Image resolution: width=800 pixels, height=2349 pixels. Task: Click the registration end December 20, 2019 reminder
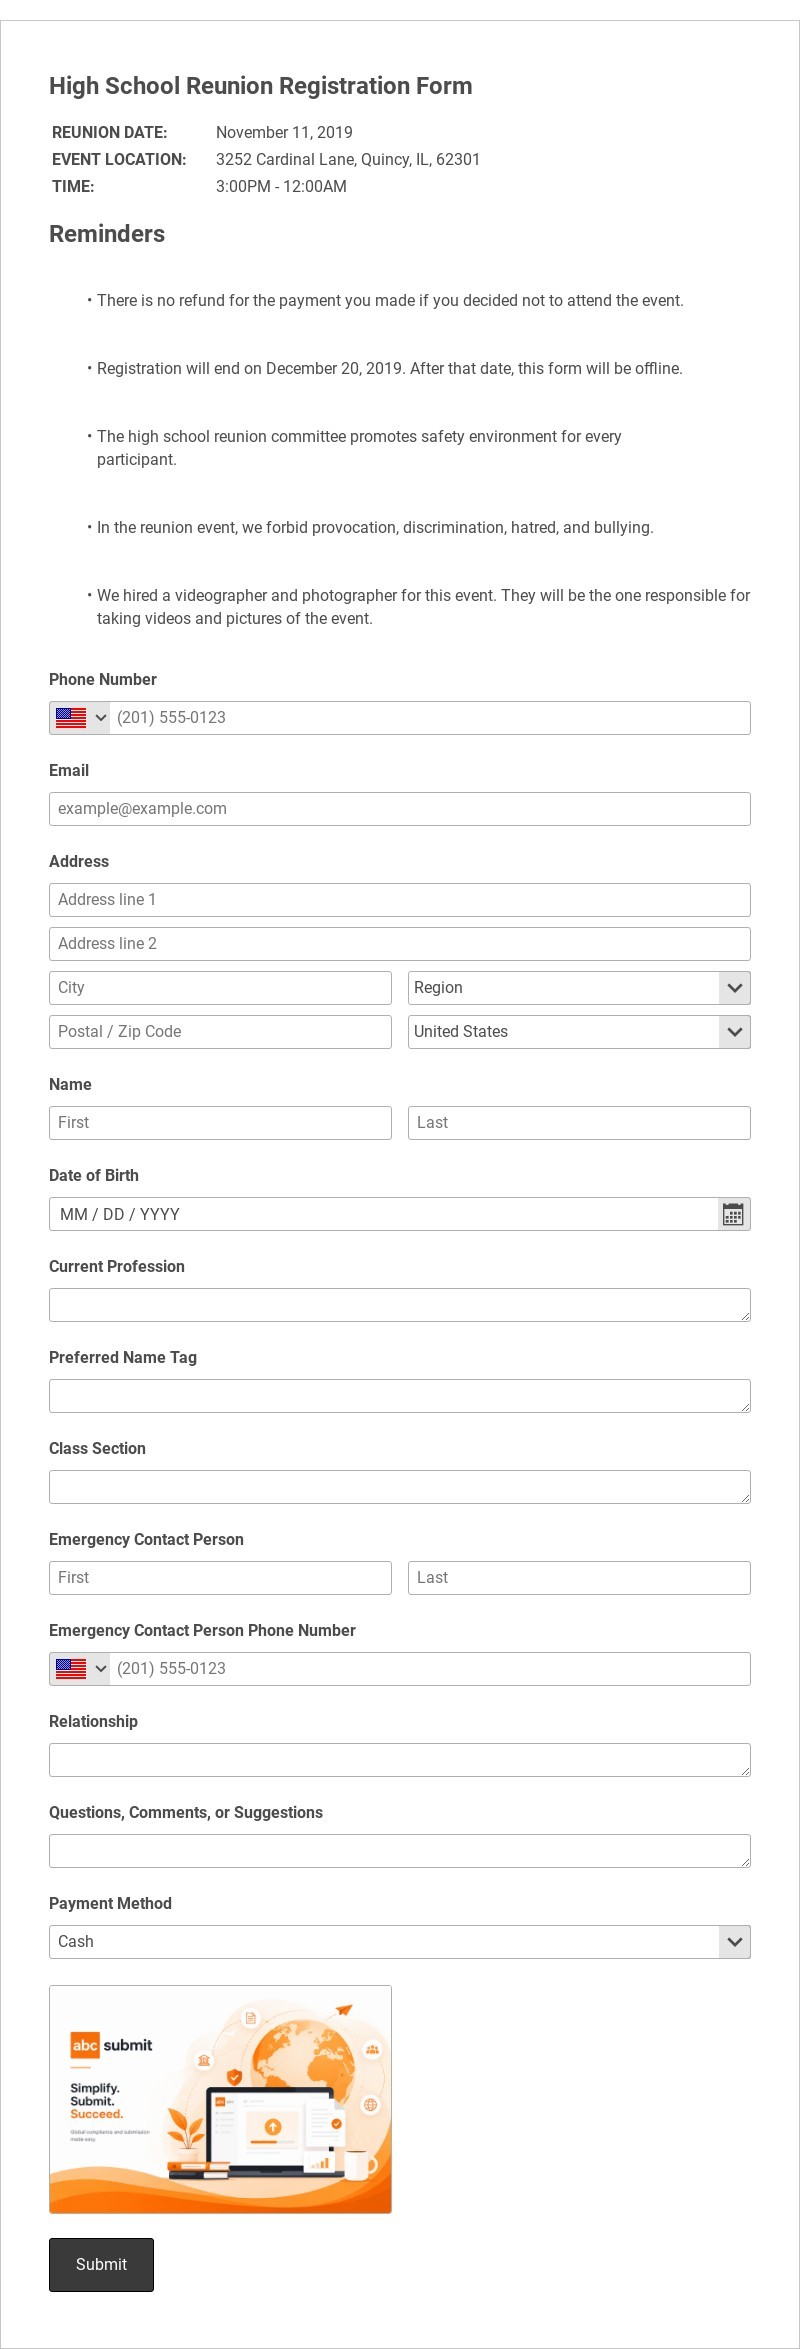pos(390,368)
